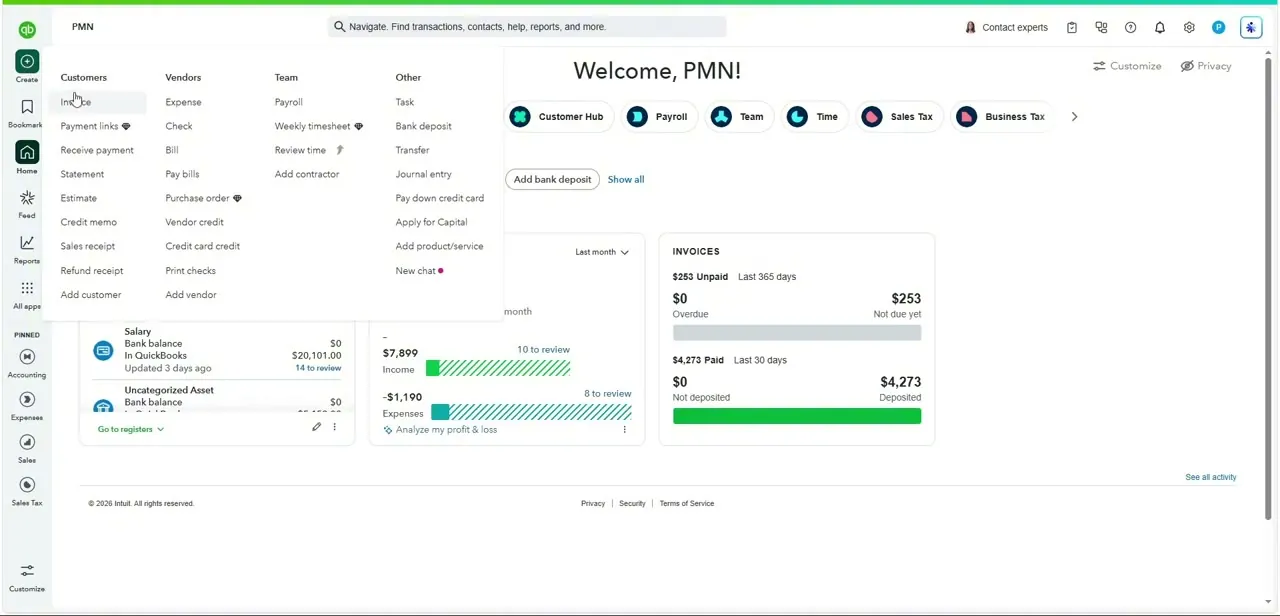Show more shortcuts with right chevron

pyautogui.click(x=1074, y=117)
